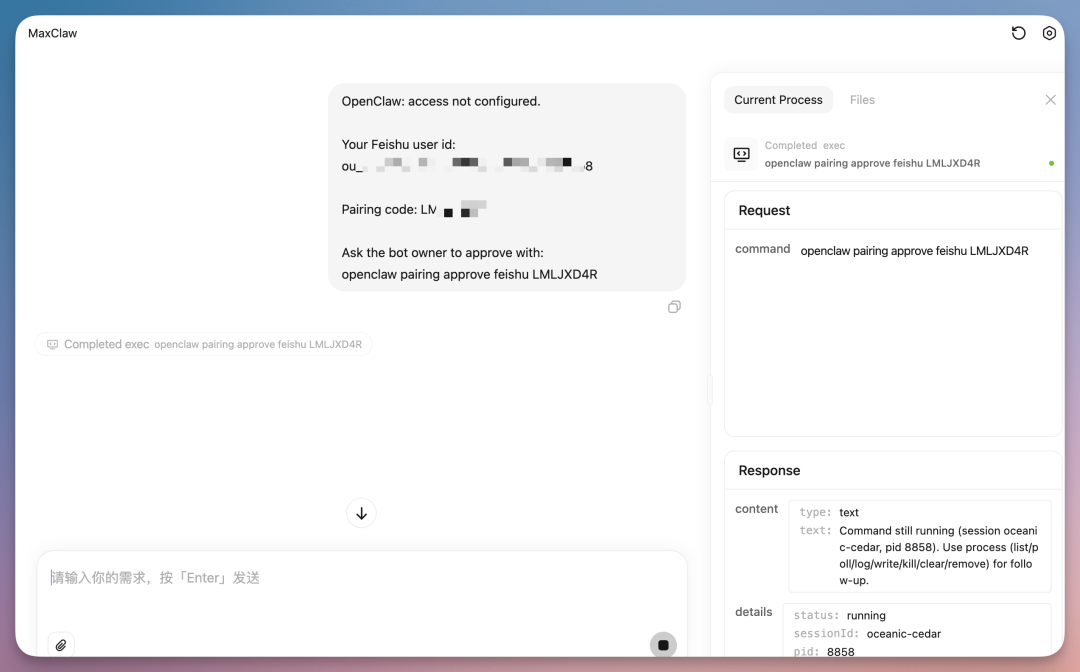The height and width of the screenshot is (672, 1080).
Task: Click the paperclip attach file icon
Action: [61, 645]
